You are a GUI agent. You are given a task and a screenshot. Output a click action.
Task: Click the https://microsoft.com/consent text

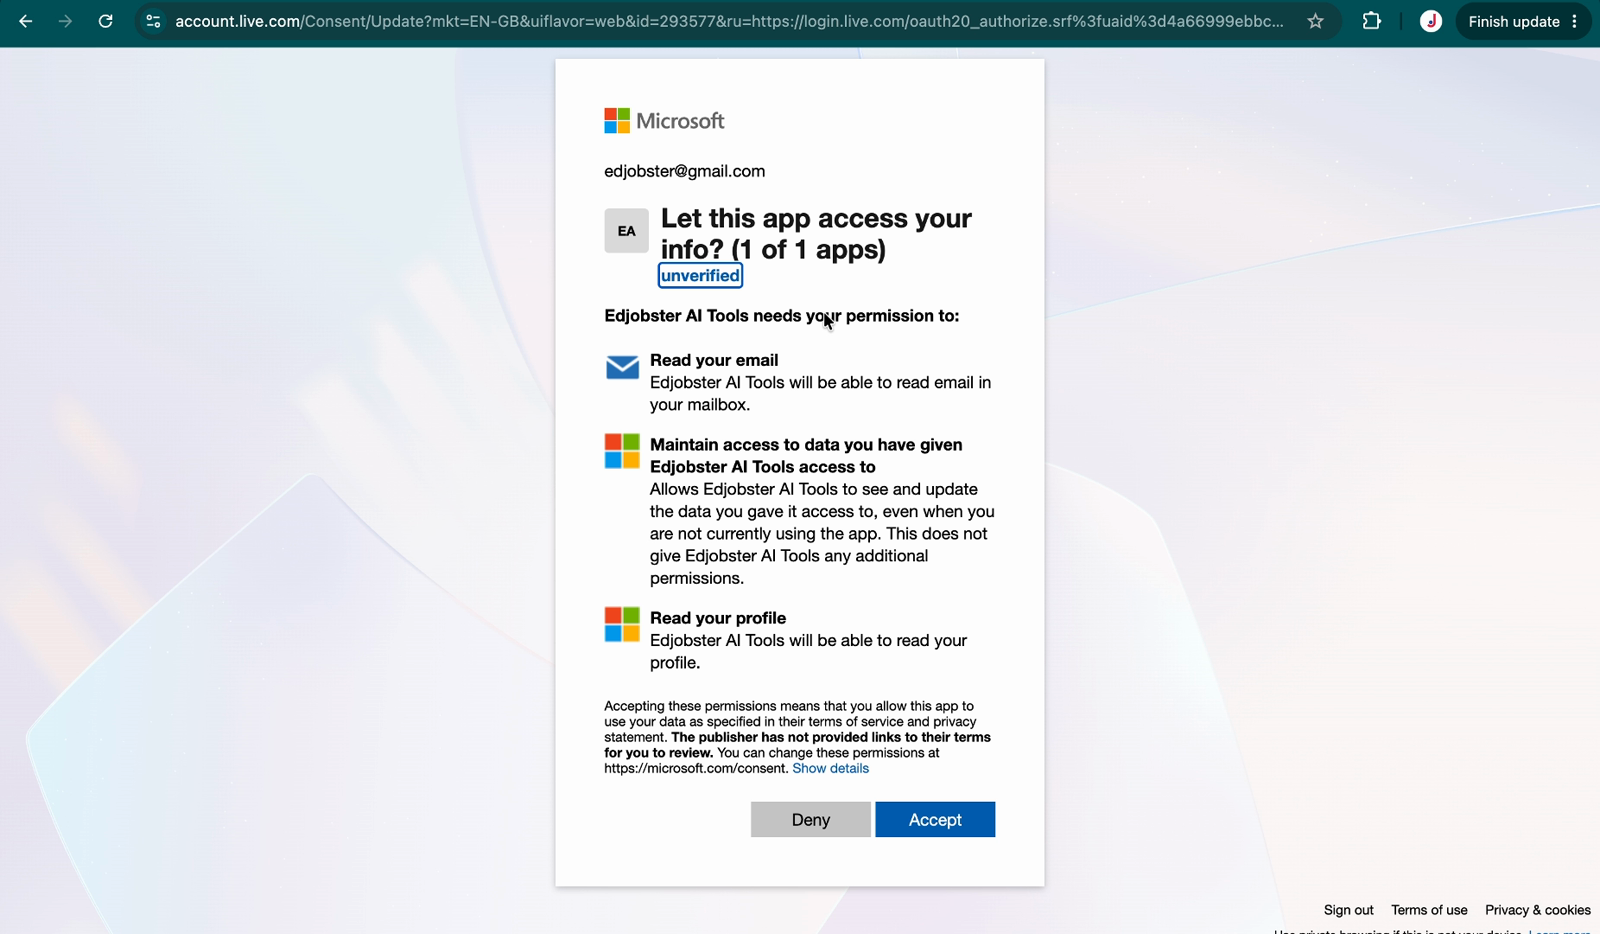point(695,768)
